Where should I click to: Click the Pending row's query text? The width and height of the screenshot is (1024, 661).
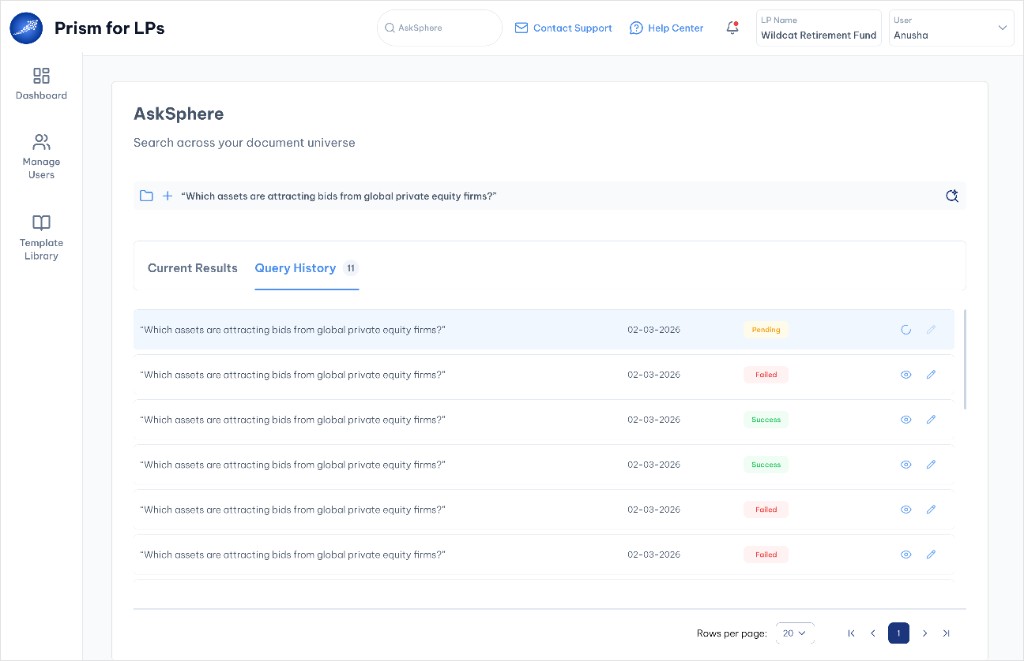point(293,330)
